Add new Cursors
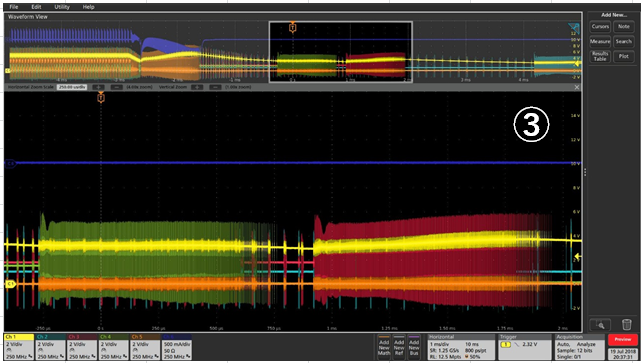 point(600,27)
